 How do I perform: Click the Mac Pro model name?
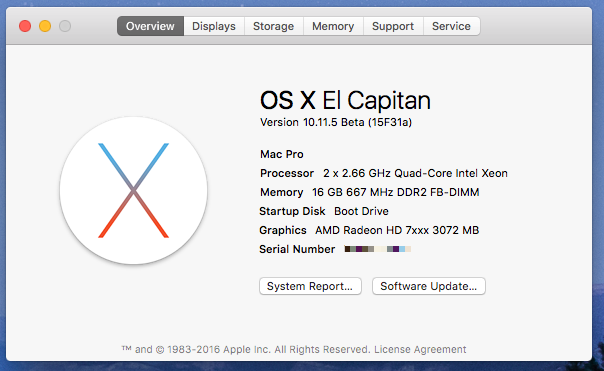[282, 154]
